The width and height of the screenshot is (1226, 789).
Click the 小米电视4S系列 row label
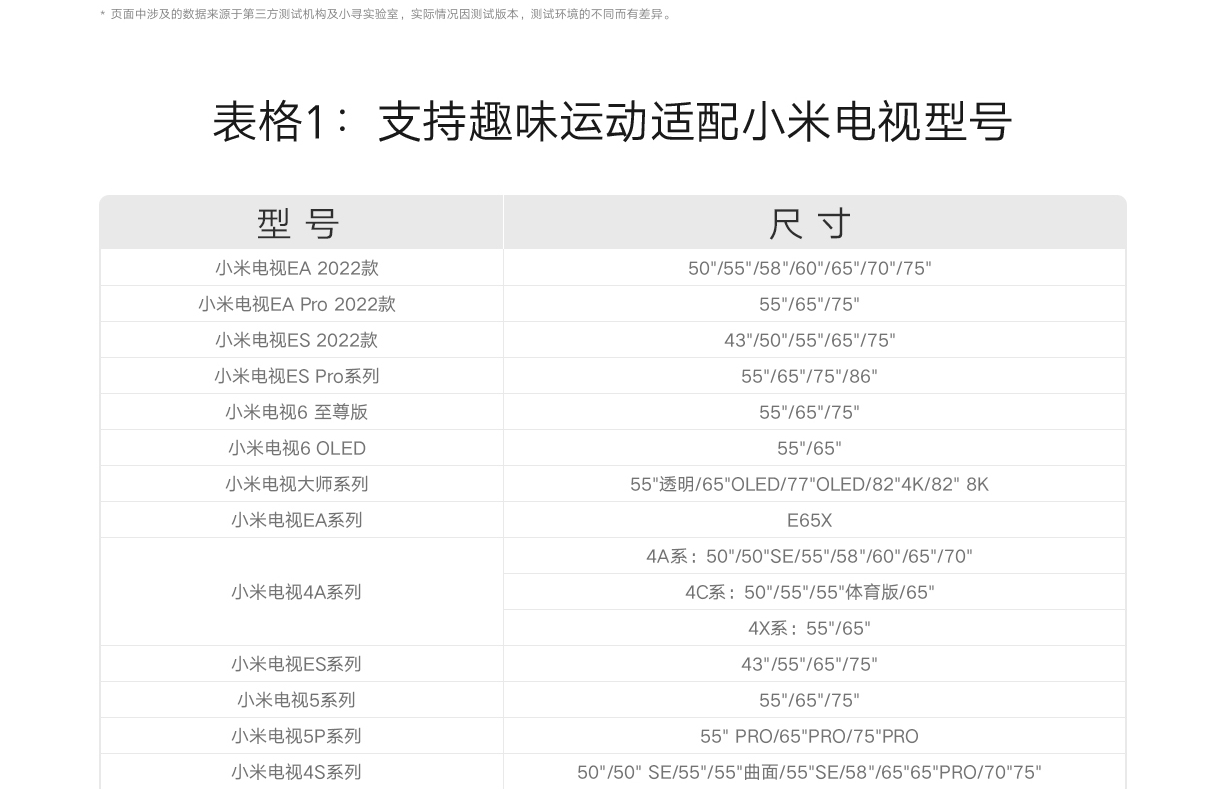point(297,772)
